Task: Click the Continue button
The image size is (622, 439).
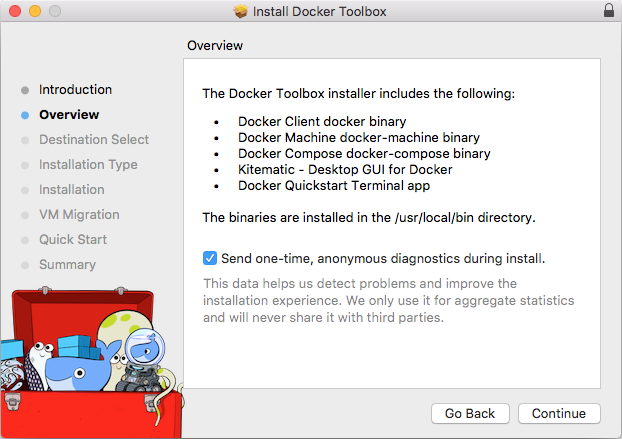Action: click(x=558, y=413)
